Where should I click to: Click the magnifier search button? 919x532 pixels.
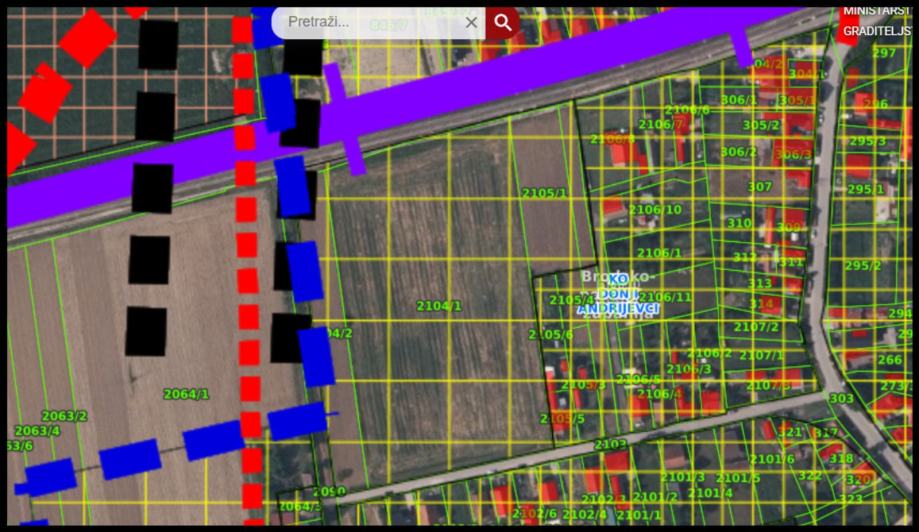pos(503,22)
